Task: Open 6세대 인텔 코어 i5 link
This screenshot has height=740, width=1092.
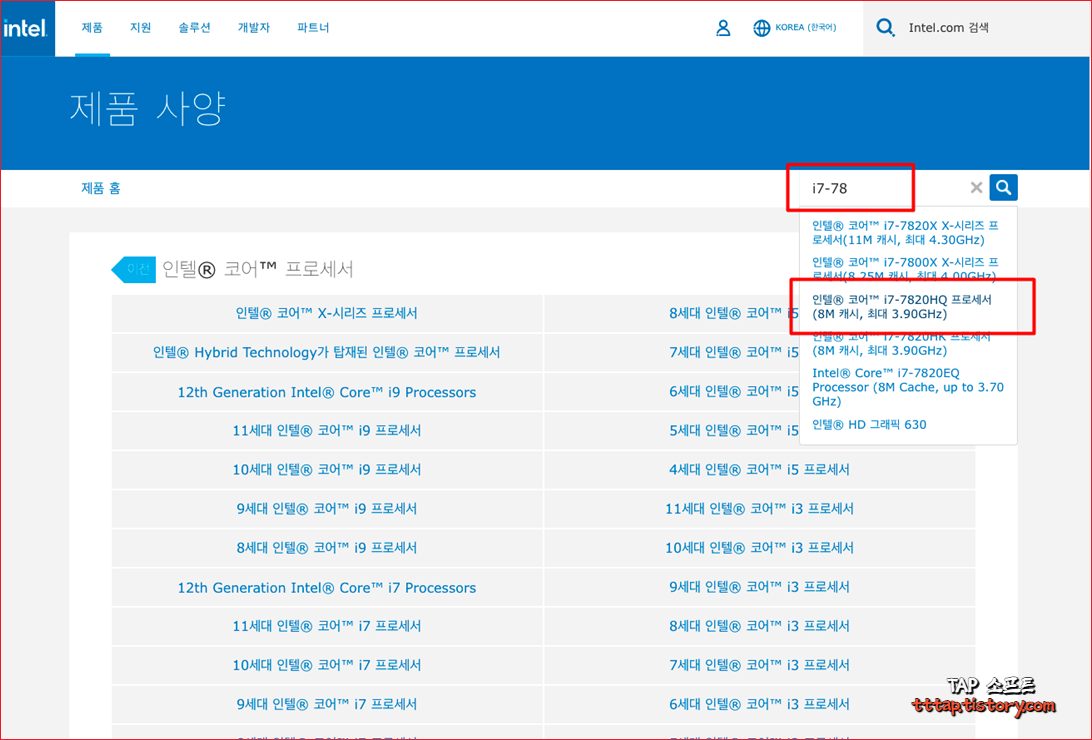Action: coord(734,391)
